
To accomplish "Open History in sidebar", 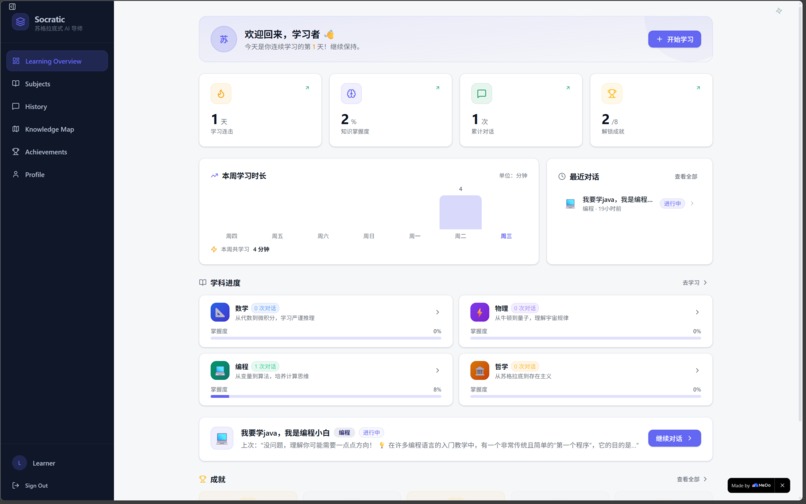I will coord(57,106).
